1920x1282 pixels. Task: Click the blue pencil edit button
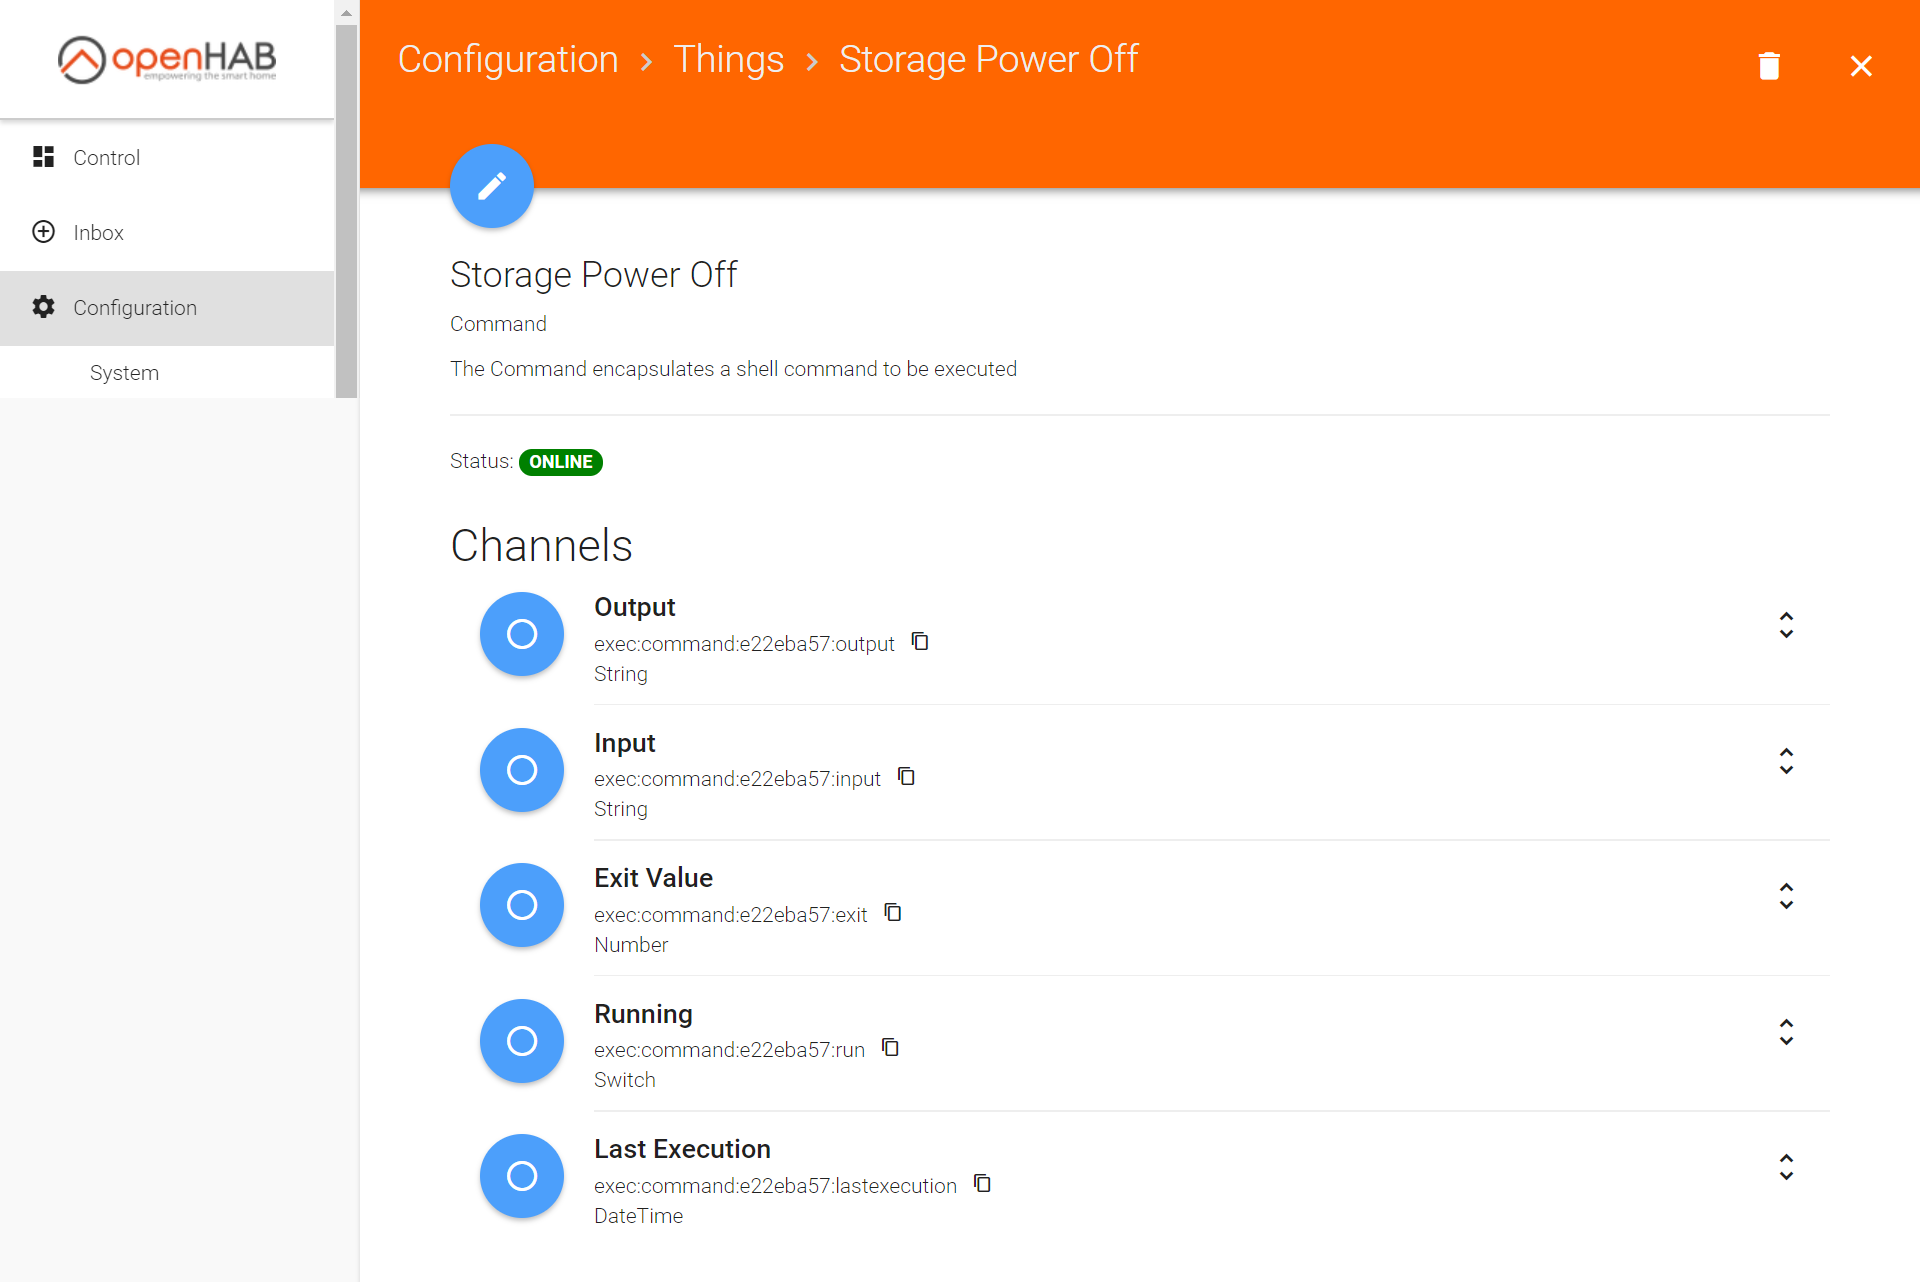(x=491, y=186)
